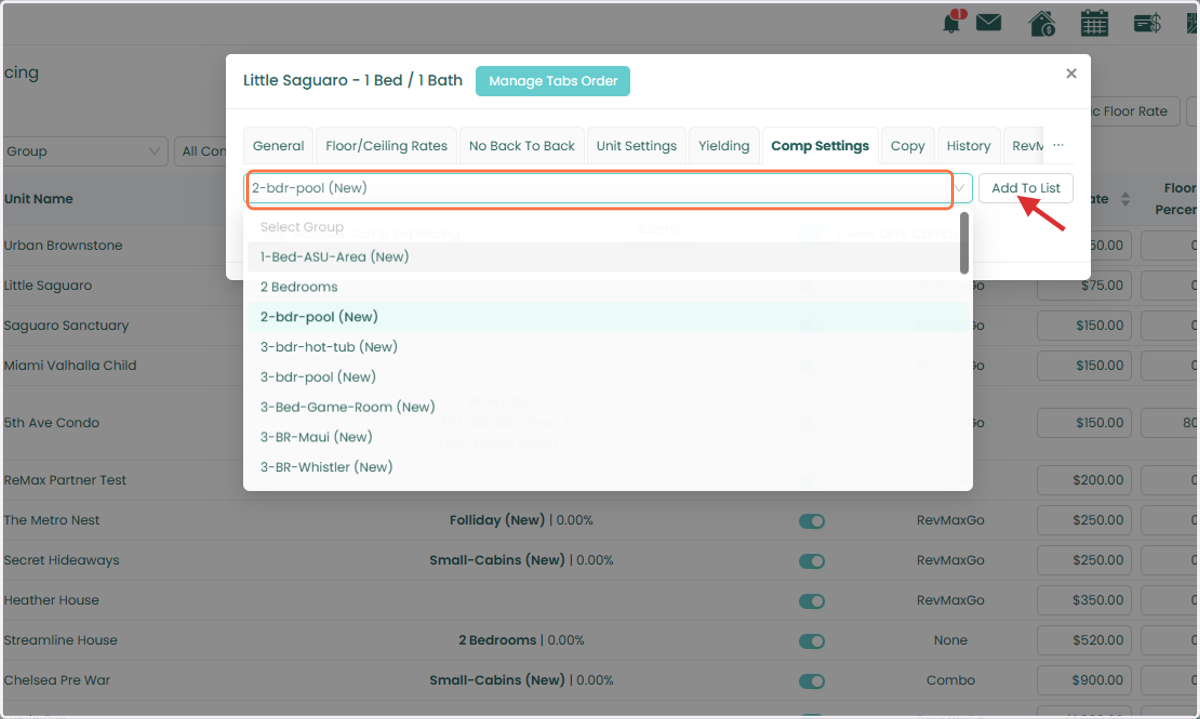The height and width of the screenshot is (719, 1200).
Task: Show more tabs via ellipsis icon
Action: (x=1058, y=145)
